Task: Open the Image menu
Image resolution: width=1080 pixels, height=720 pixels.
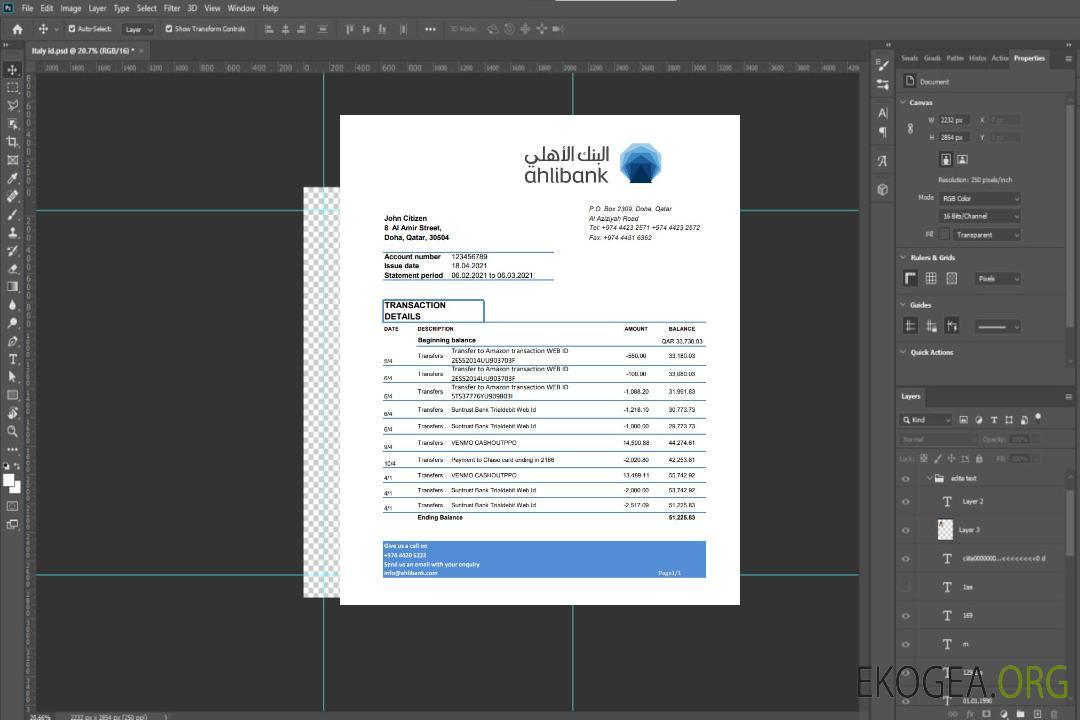Action: (70, 8)
